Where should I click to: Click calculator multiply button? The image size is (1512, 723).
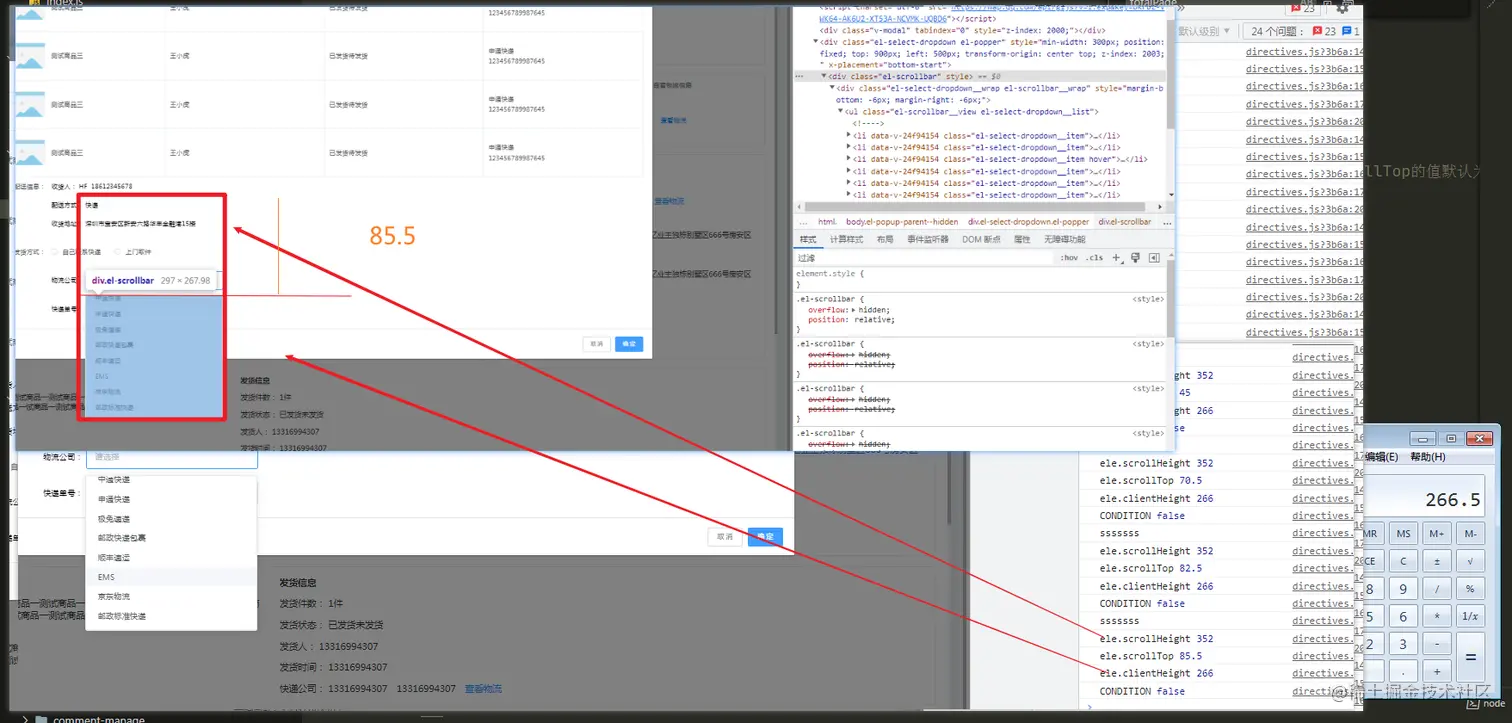(x=1437, y=617)
